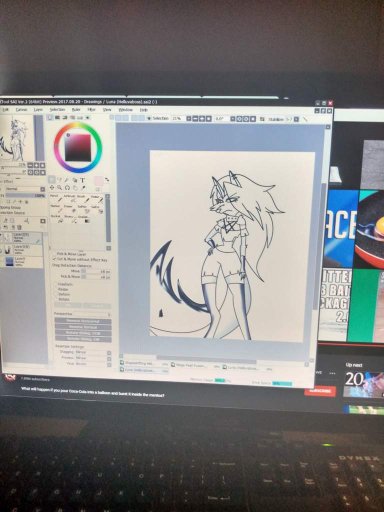The height and width of the screenshot is (512, 384).
Task: Click the Reverse Horizontal button
Action: pos(83,321)
